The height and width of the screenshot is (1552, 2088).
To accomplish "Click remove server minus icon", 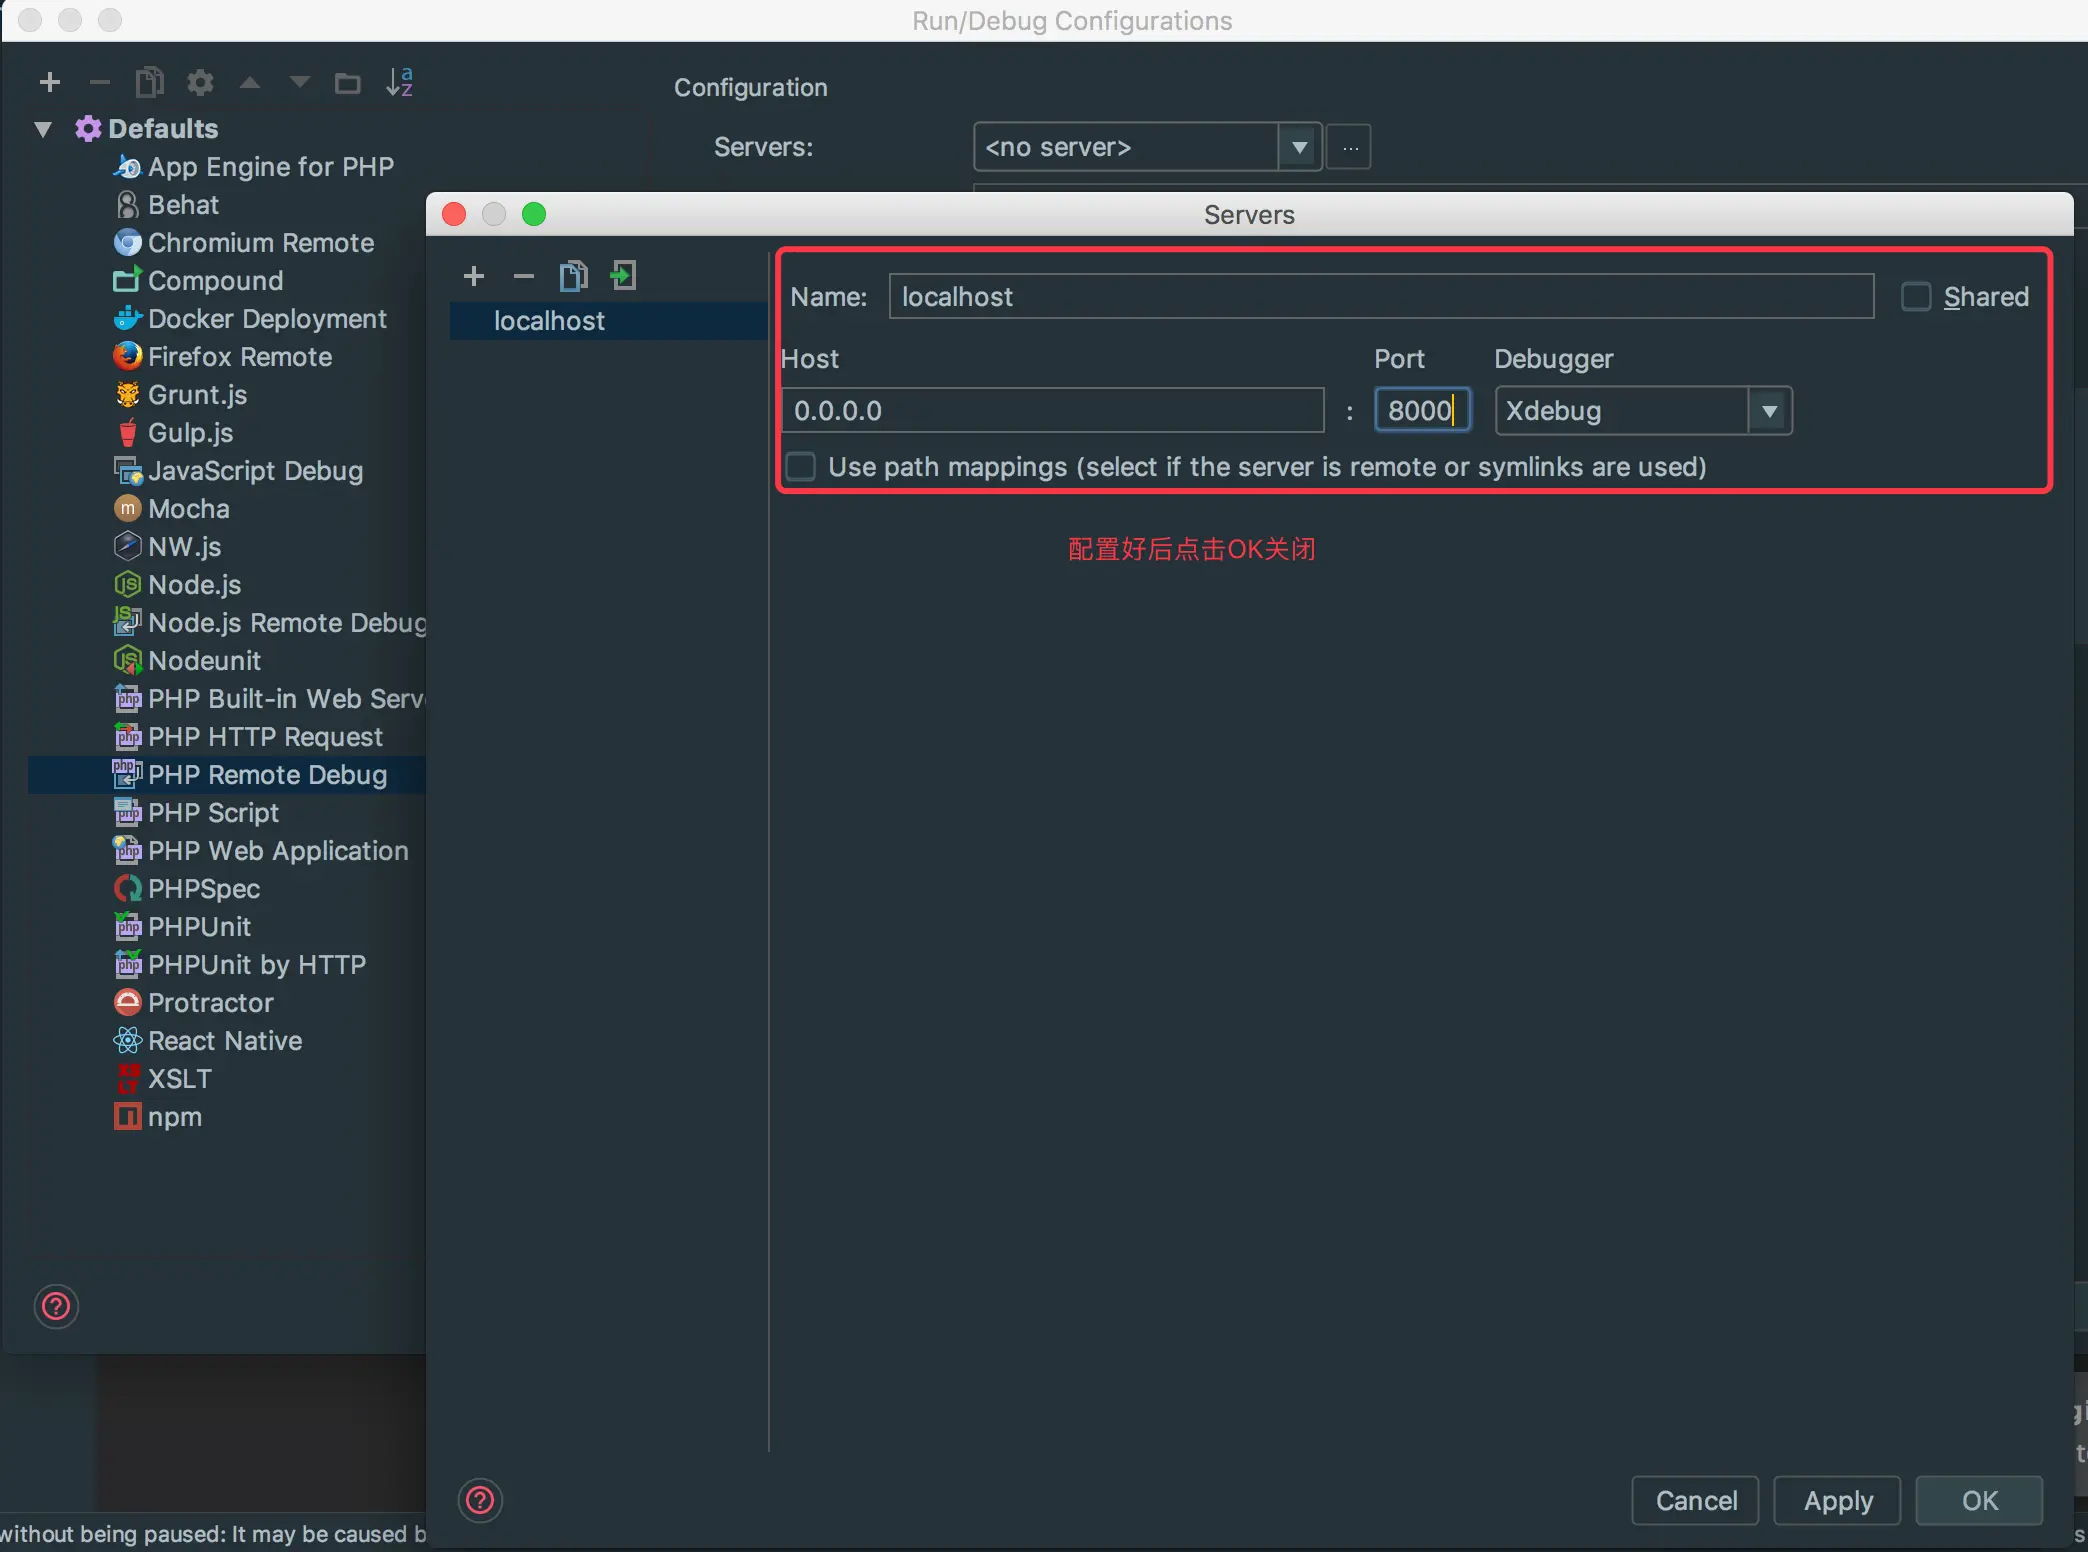I will pos(523,276).
